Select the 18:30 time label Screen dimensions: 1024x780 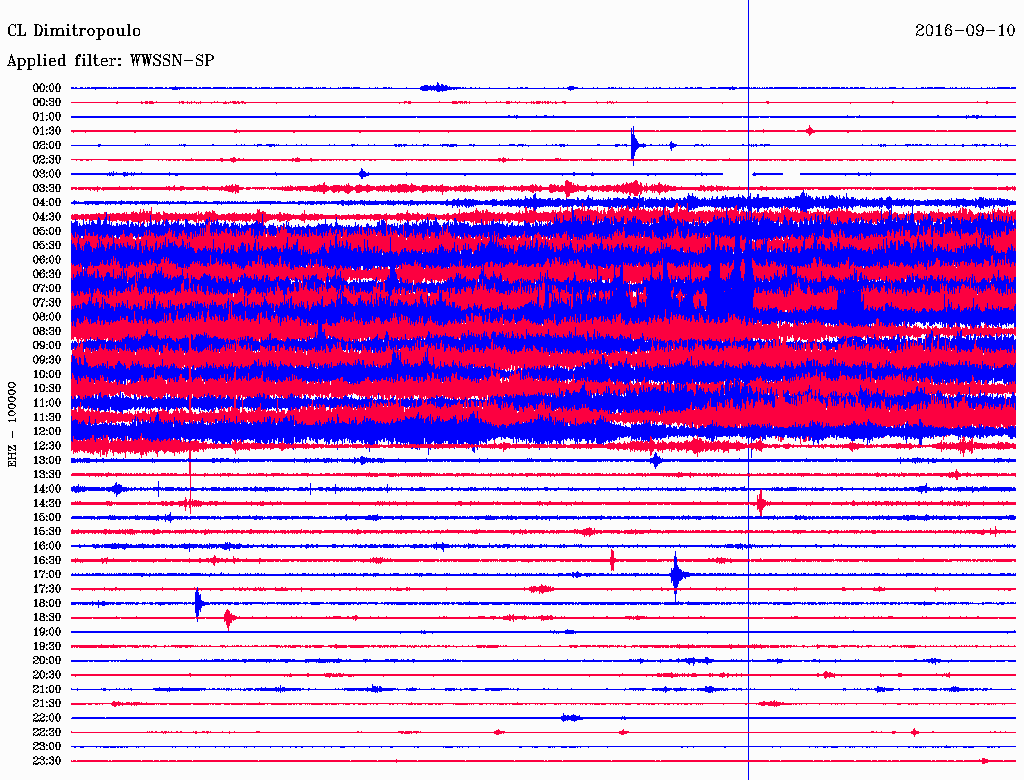[x=47, y=618]
